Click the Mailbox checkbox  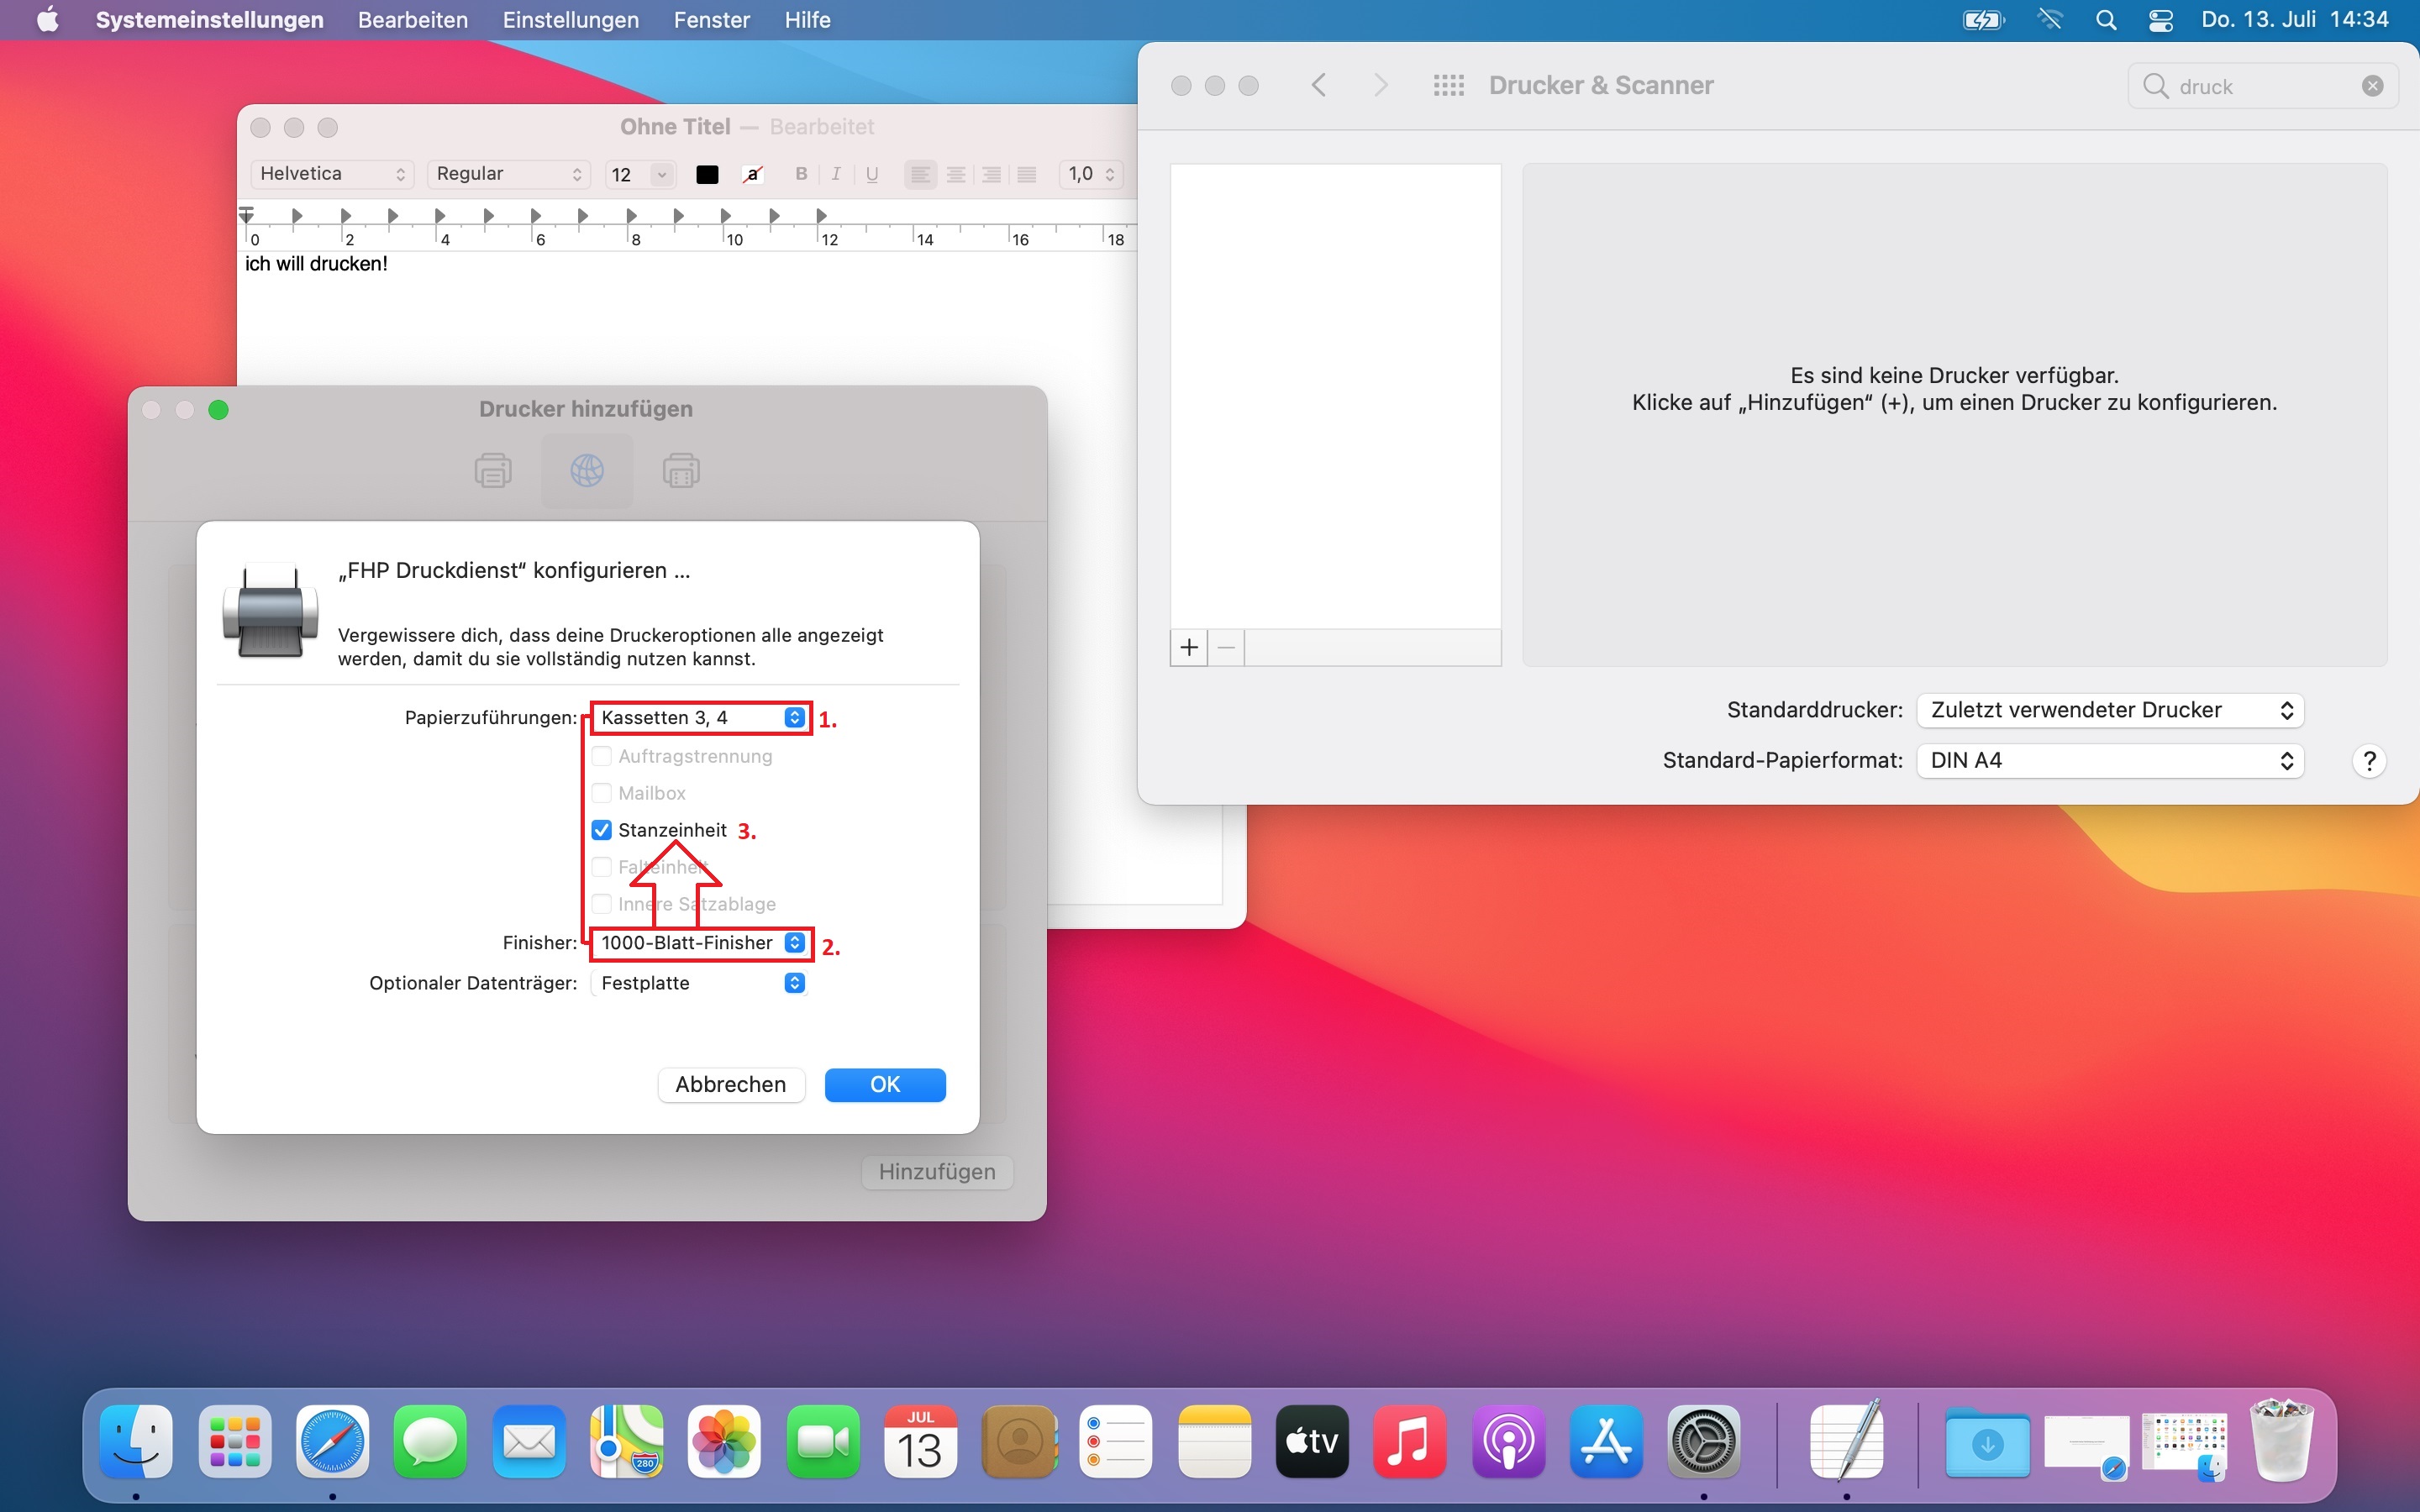click(x=601, y=793)
